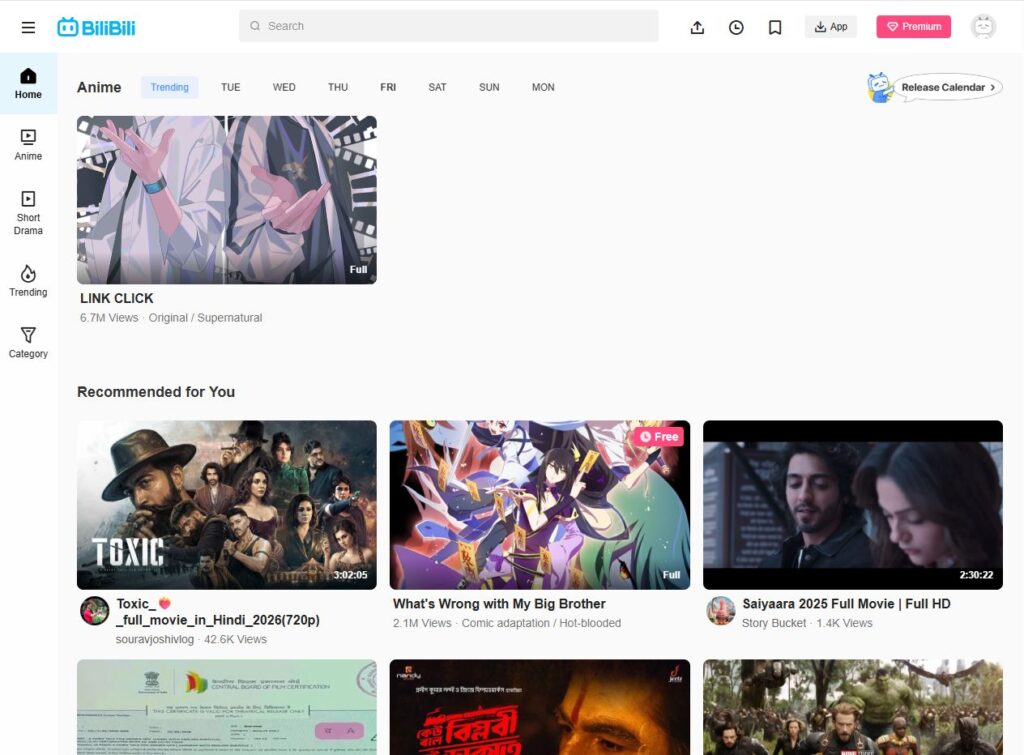Open Trending in sidebar
The width and height of the screenshot is (1024, 755).
point(28,281)
